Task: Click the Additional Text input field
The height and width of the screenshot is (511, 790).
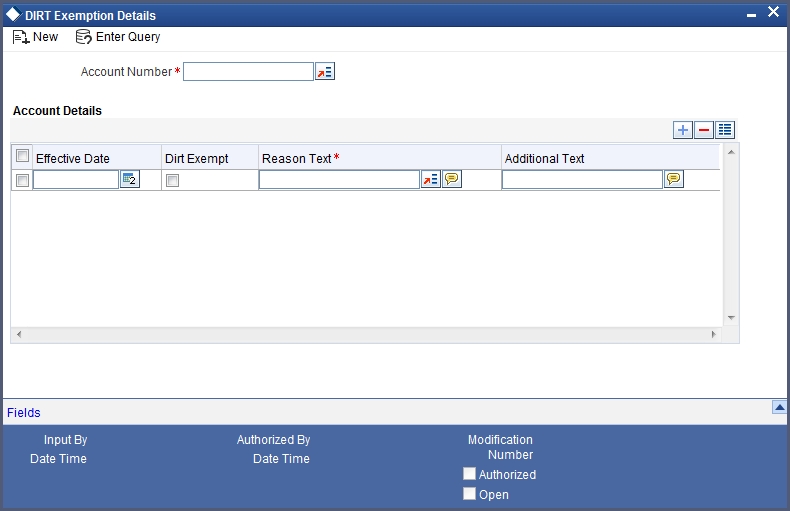Action: point(582,180)
